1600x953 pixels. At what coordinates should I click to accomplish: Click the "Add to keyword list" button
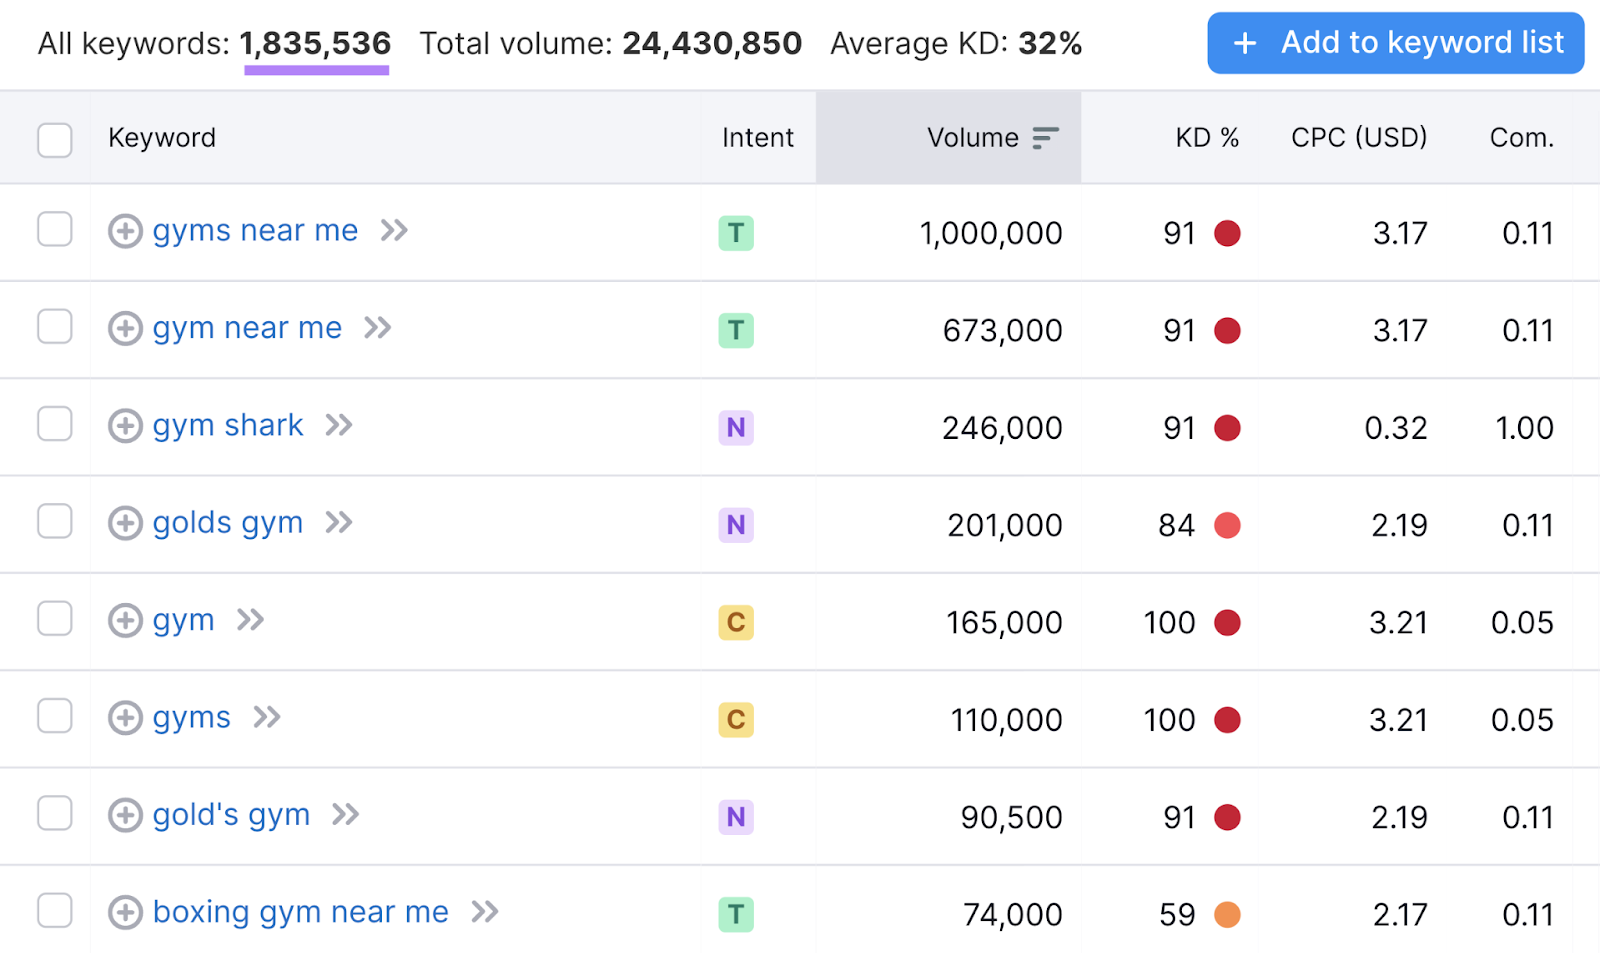click(1395, 43)
